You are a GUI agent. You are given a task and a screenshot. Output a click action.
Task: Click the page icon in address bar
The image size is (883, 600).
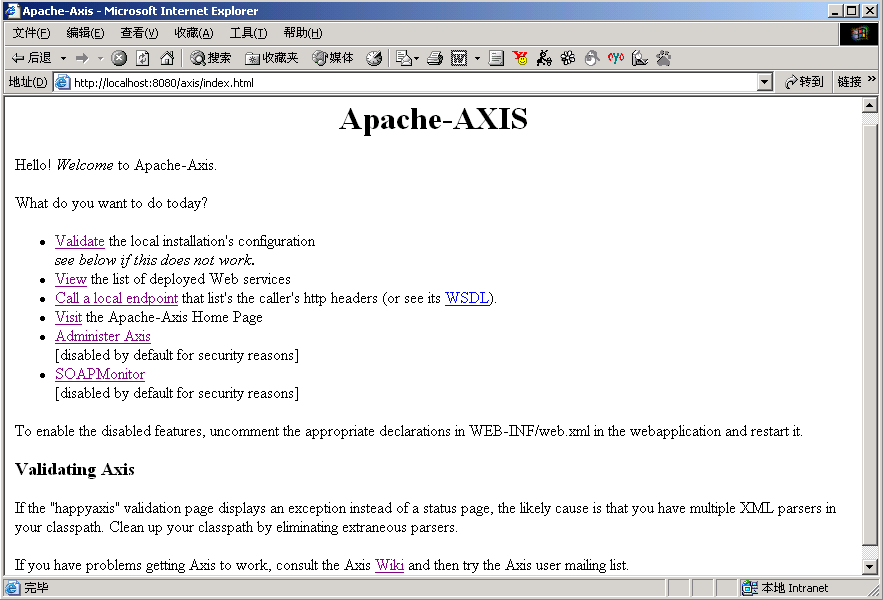(63, 82)
